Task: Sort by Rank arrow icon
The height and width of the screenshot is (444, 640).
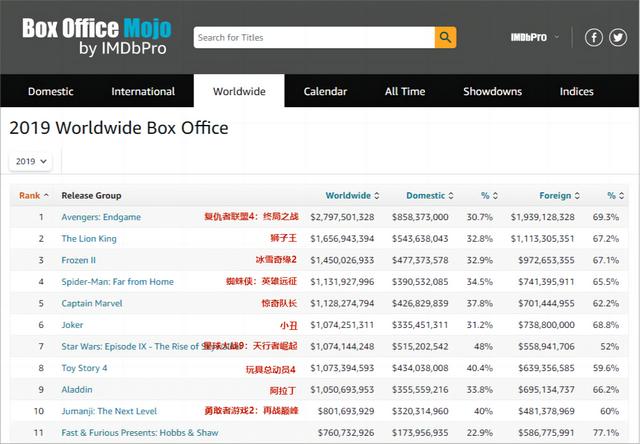Action: point(47,195)
